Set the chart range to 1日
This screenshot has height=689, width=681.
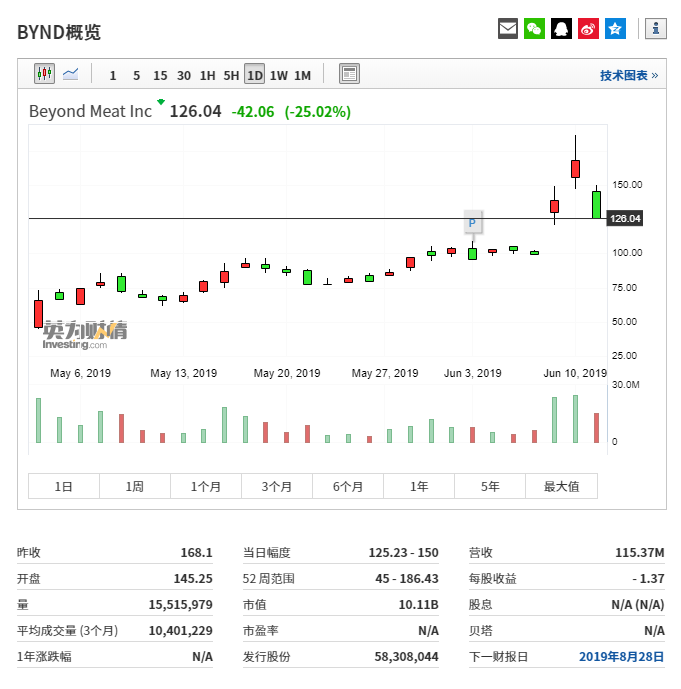pos(64,486)
